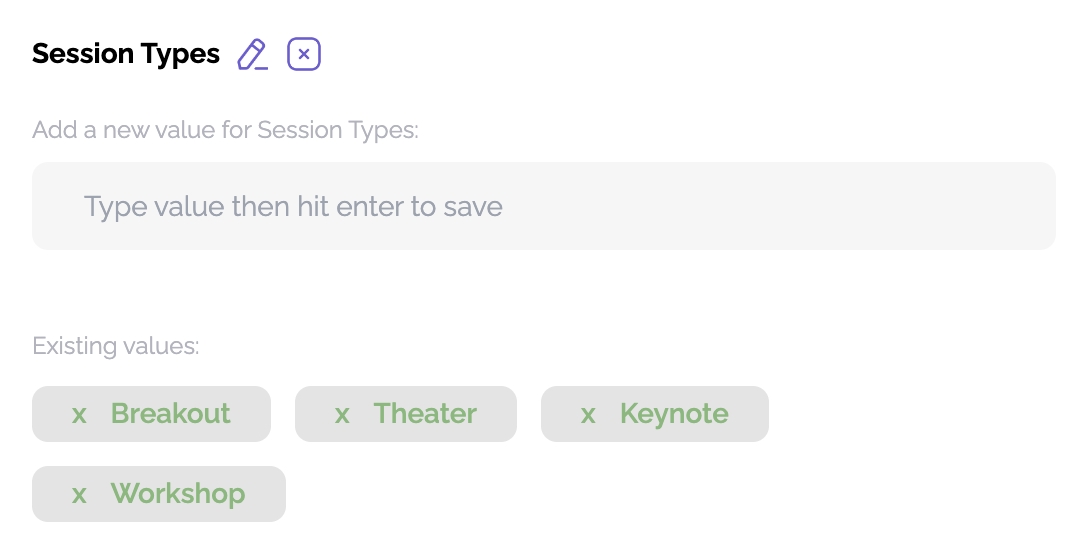
Task: Select the Breakout session type tag
Action: pos(171,414)
